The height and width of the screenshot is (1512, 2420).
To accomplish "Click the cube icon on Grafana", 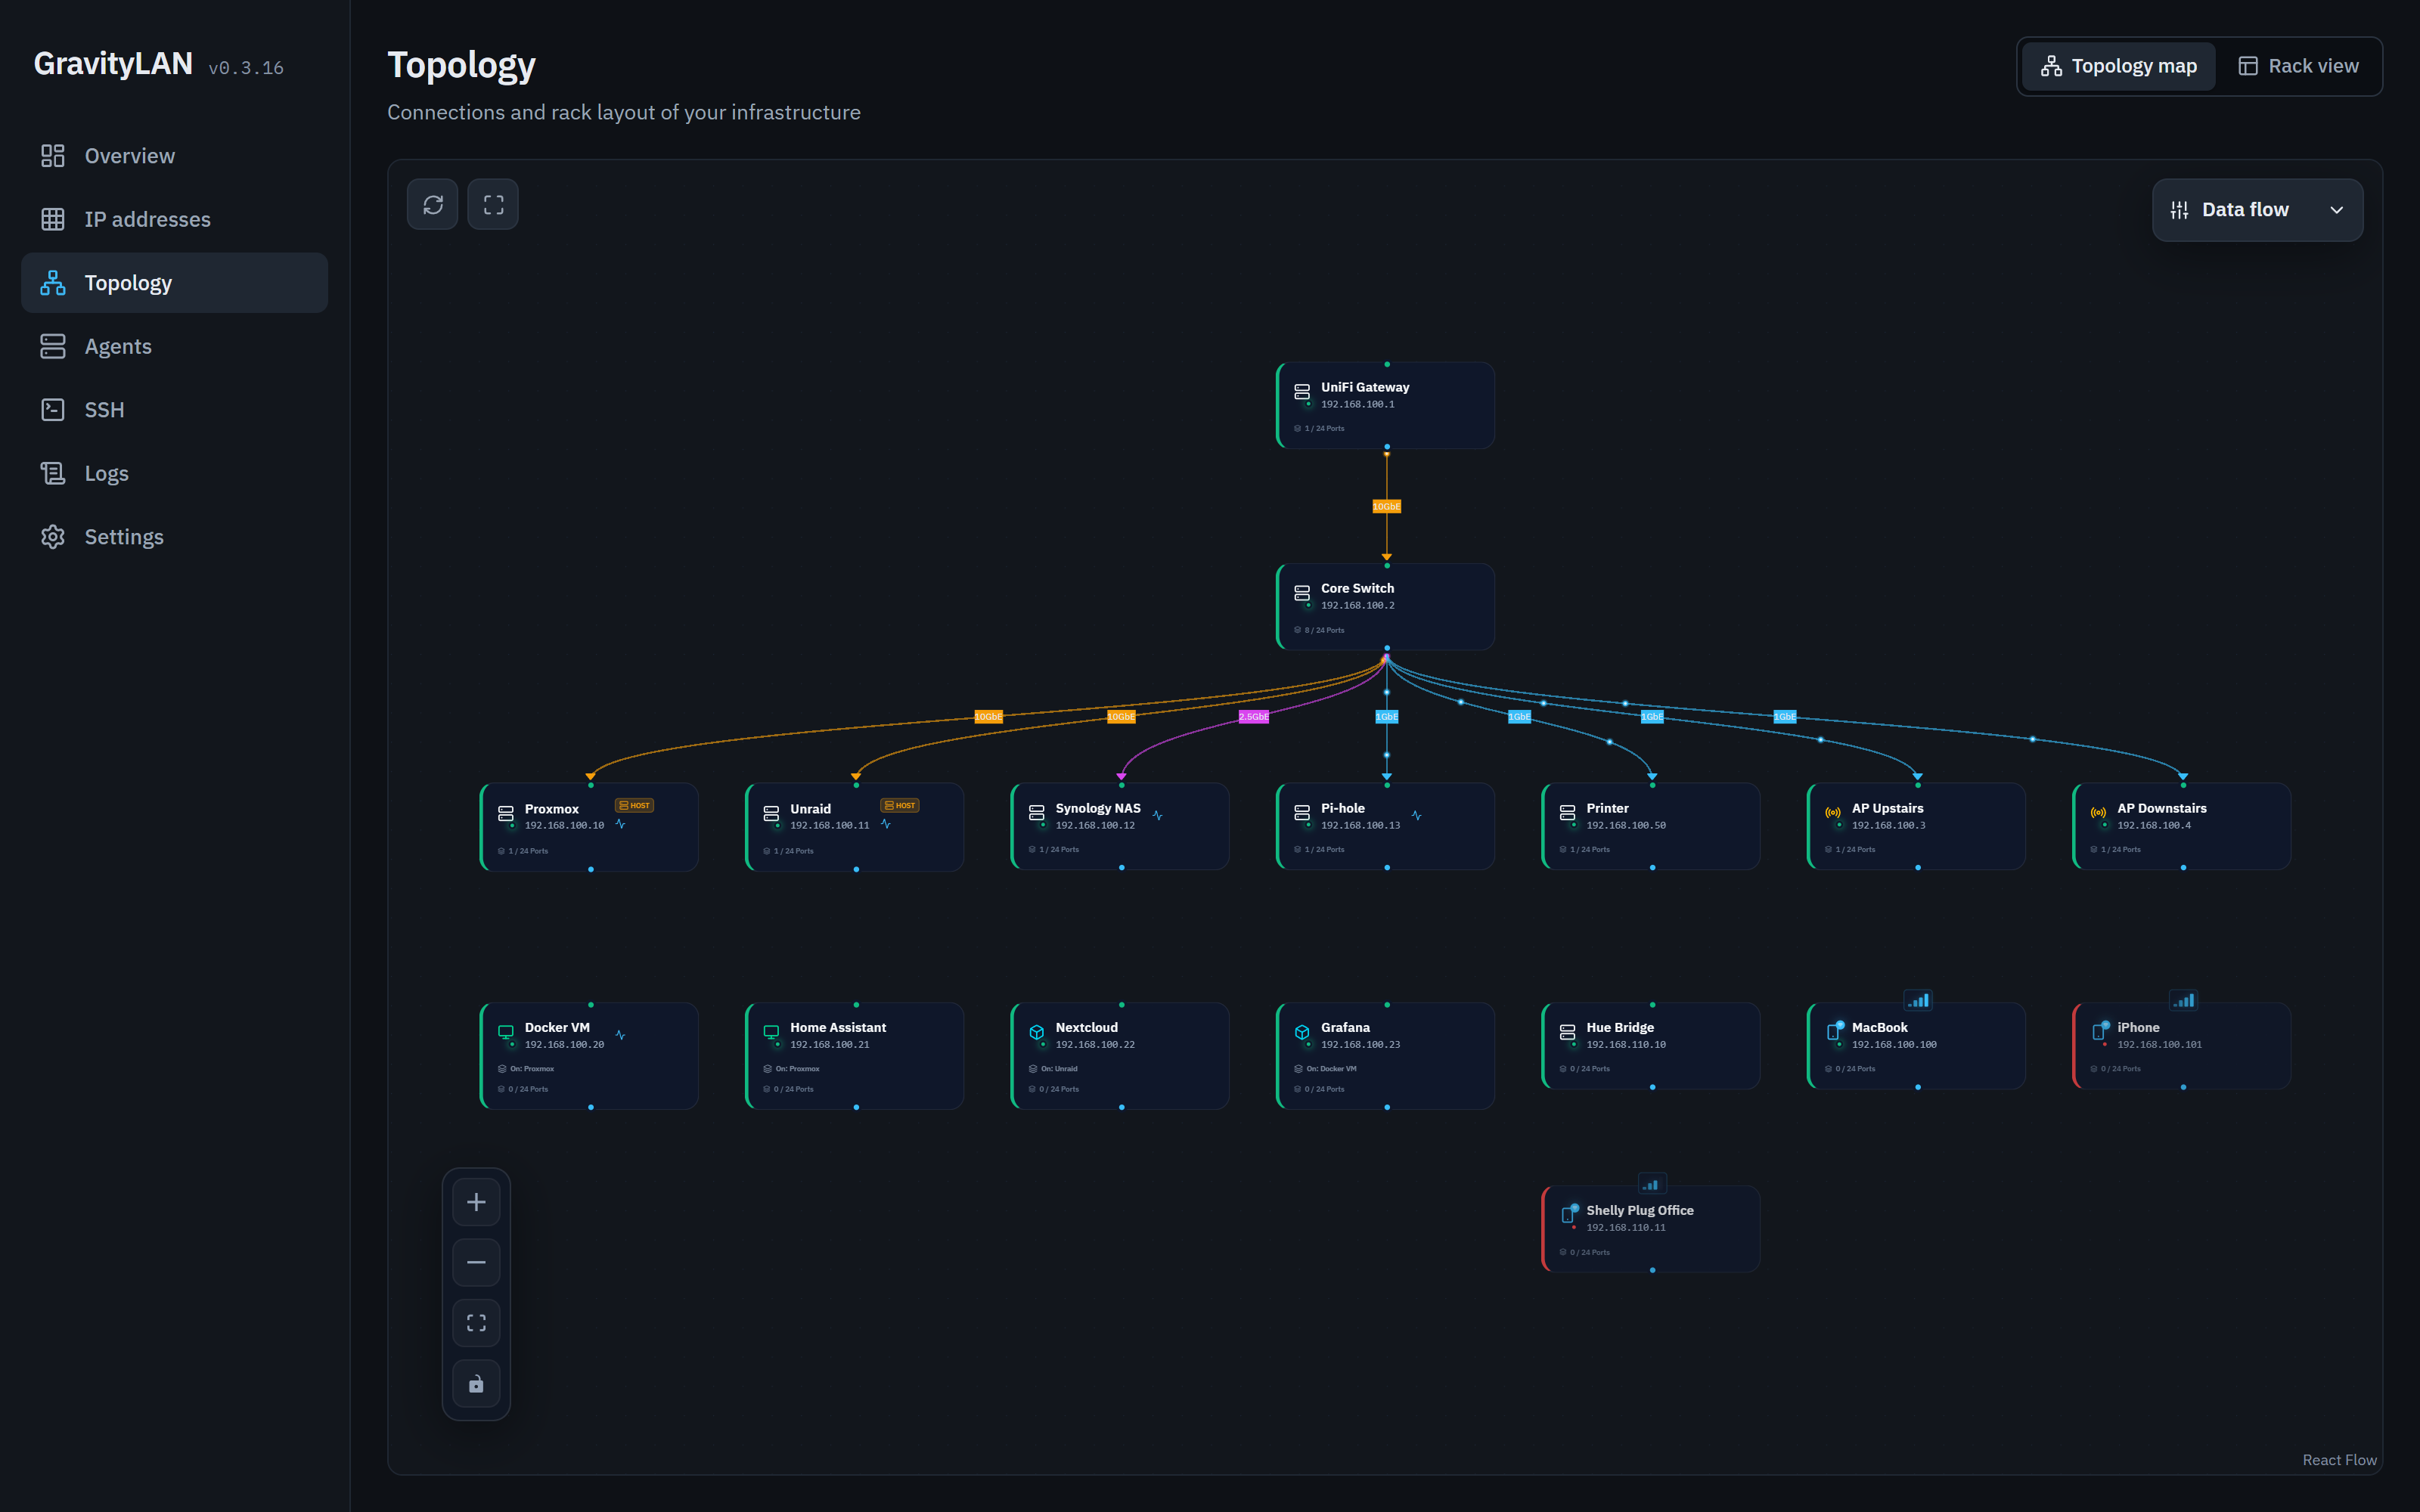I will coord(1302,1032).
